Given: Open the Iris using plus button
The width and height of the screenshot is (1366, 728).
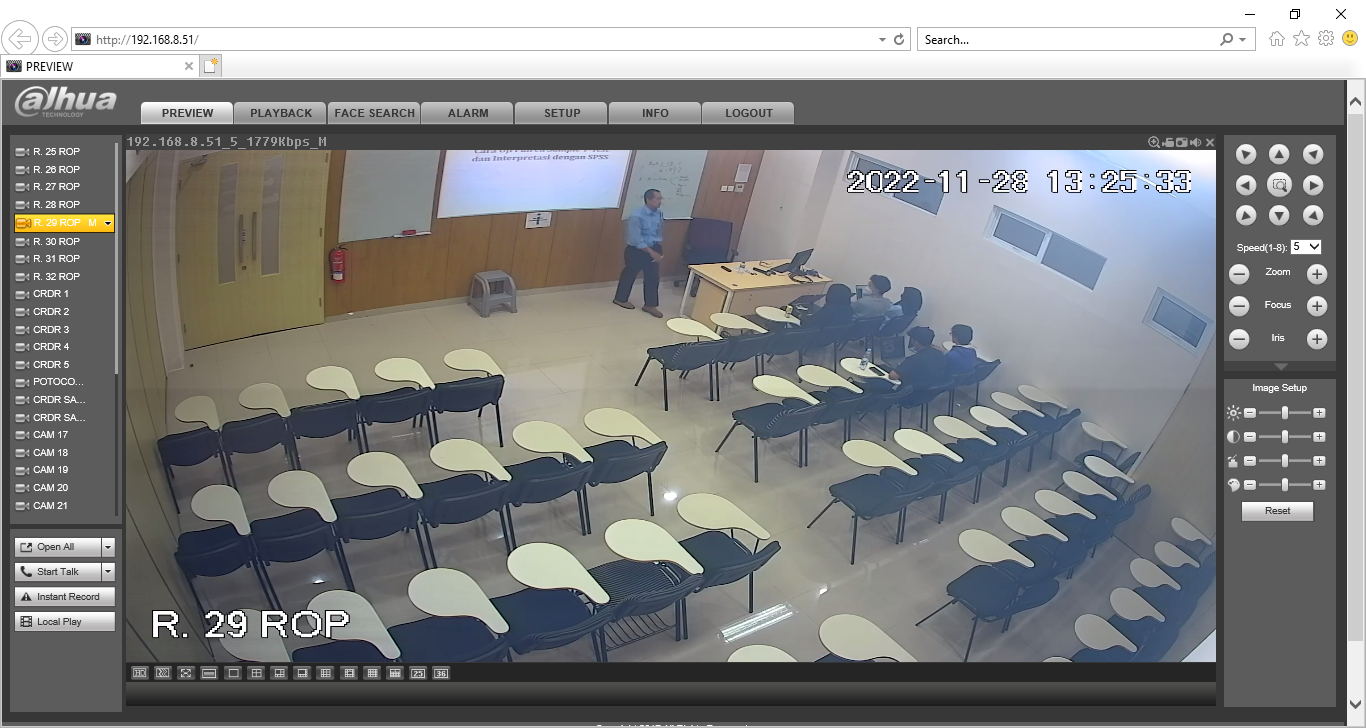Looking at the screenshot, I should (x=1317, y=340).
